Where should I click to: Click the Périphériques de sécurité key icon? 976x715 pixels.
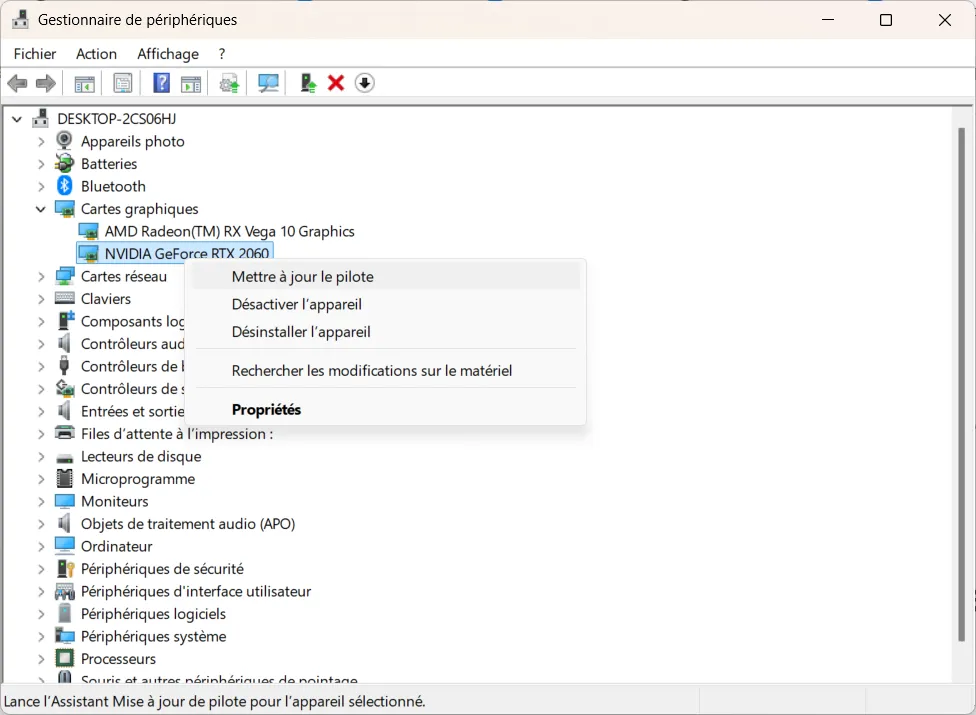pyautogui.click(x=65, y=568)
